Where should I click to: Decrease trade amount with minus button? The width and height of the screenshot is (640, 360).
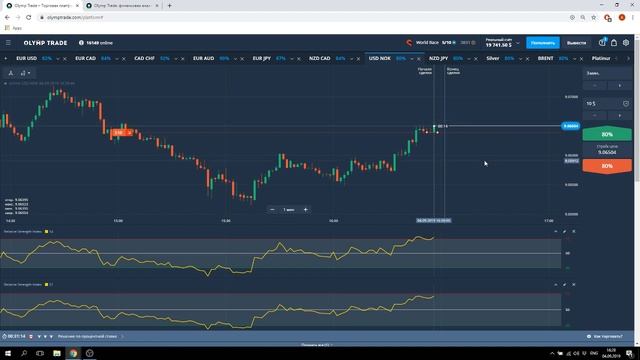[x=594, y=116]
